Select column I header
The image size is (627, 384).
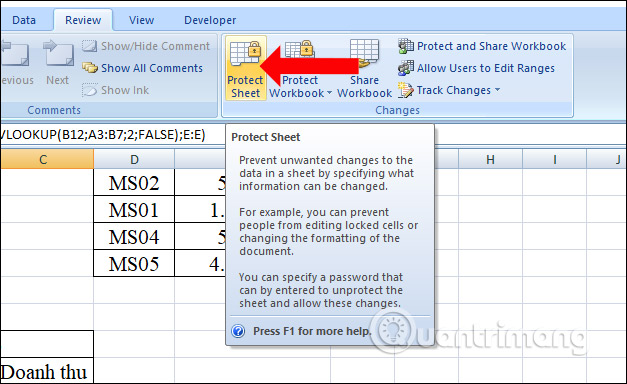[x=555, y=160]
